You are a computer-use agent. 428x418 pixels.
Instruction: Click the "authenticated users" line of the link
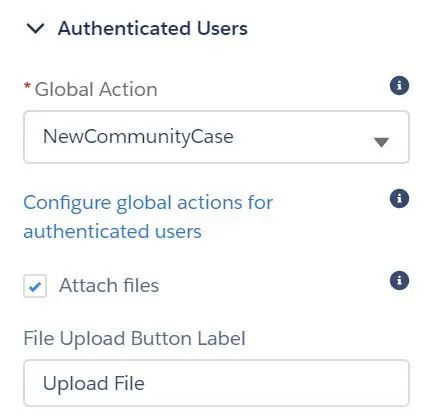click(112, 231)
